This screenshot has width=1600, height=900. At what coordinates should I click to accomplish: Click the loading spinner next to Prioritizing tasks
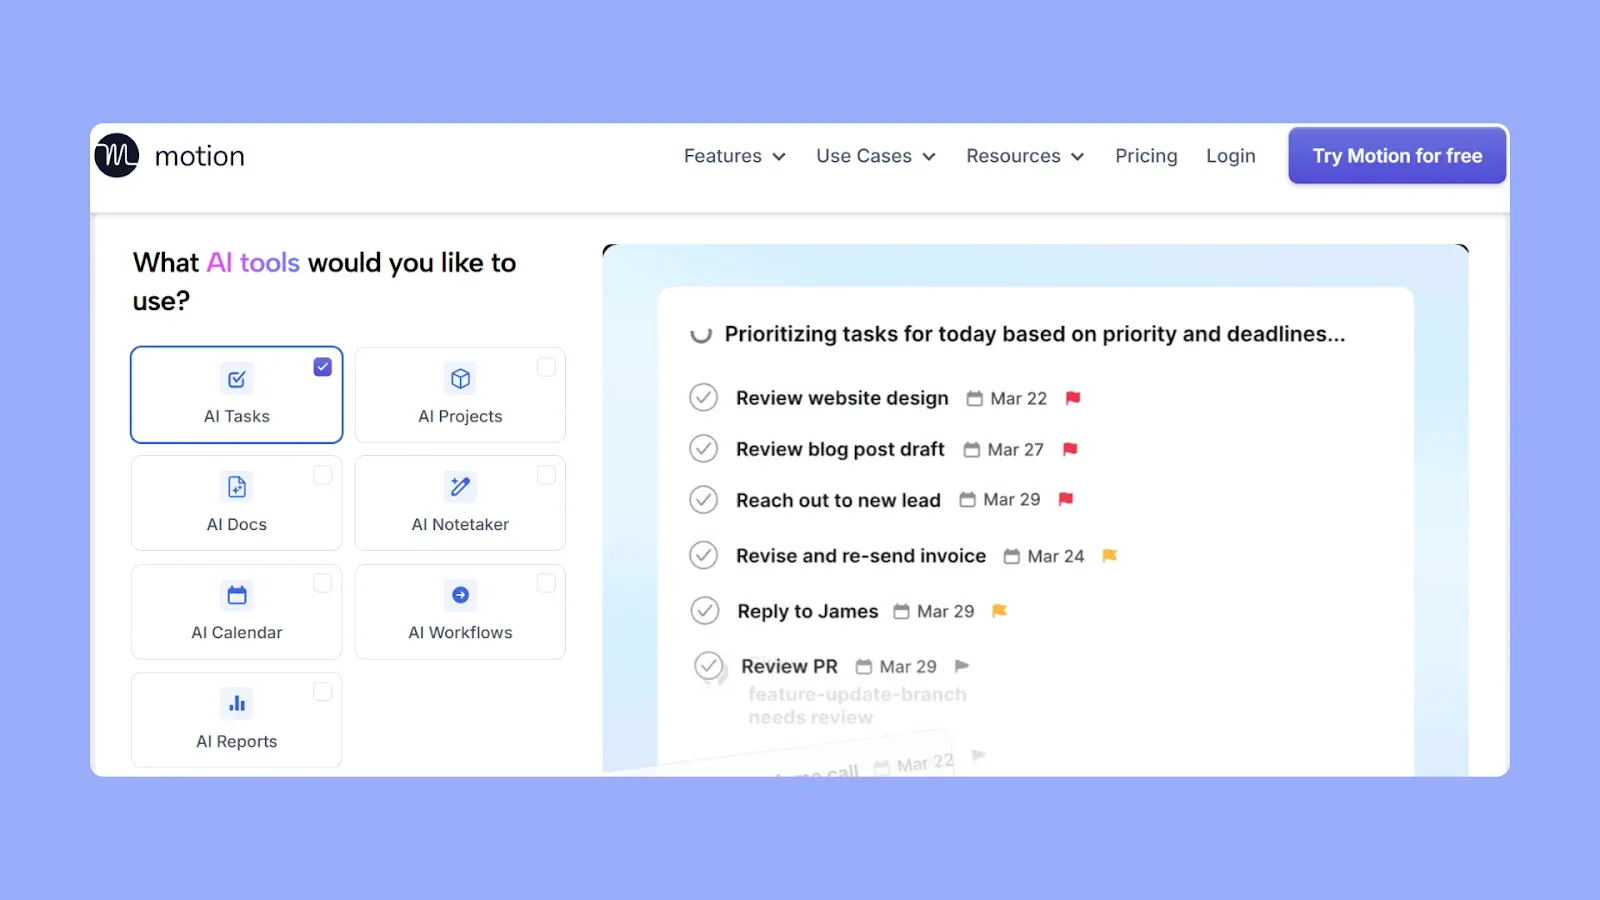(701, 334)
